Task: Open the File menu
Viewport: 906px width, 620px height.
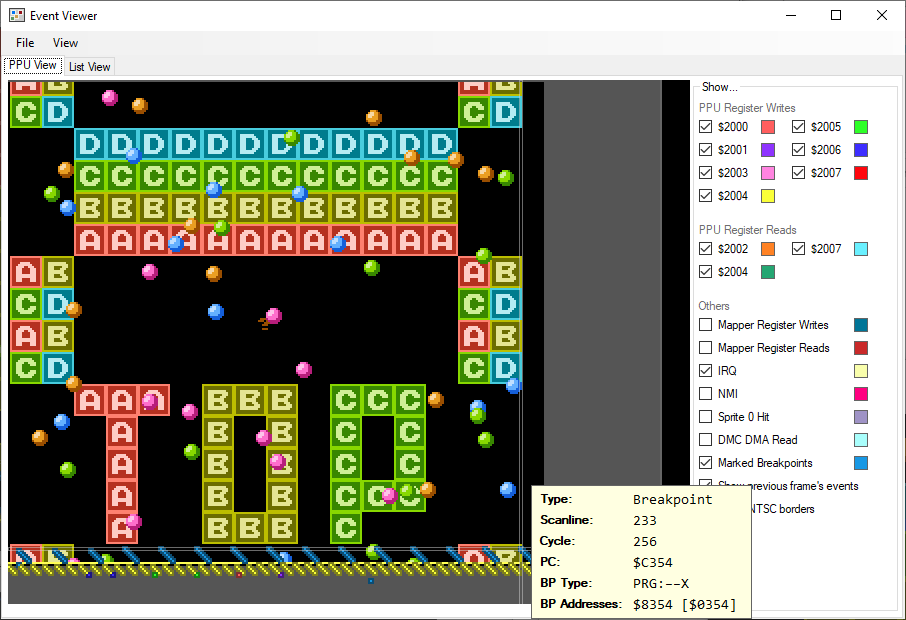Action: coord(25,43)
